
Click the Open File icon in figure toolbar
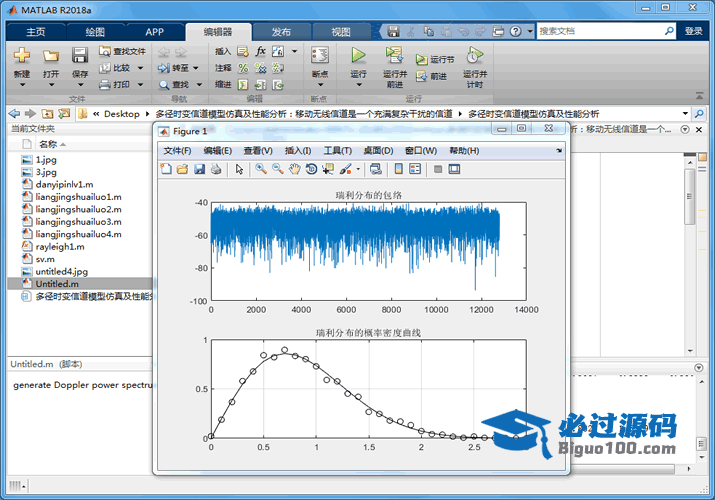pyautogui.click(x=182, y=169)
